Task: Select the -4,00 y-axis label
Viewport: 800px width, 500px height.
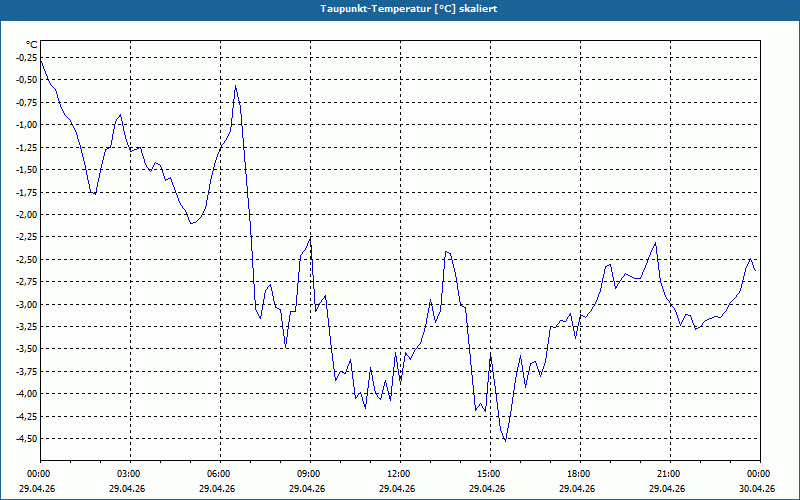Action: (27, 394)
